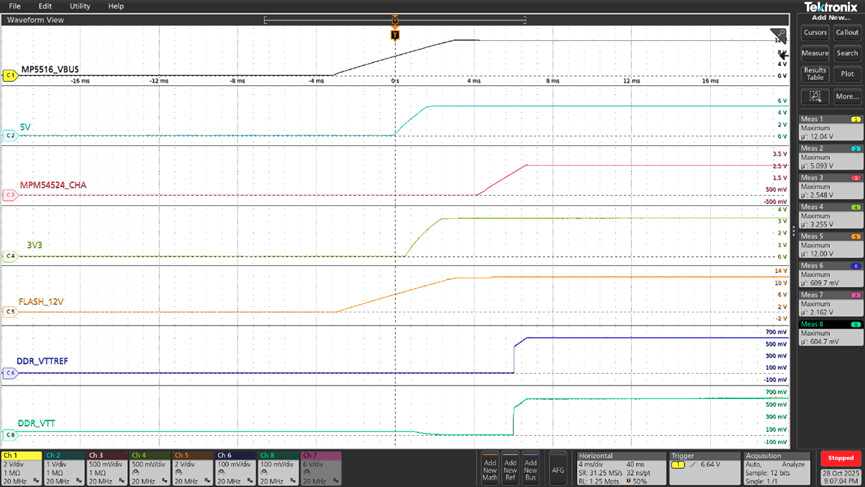865x487 pixels.
Task: Open the AFG function generator
Action: pyautogui.click(x=558, y=466)
